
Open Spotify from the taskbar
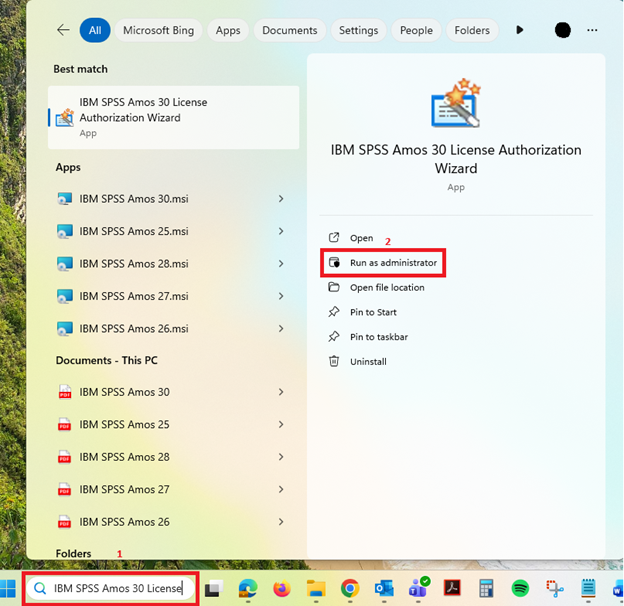pos(520,588)
